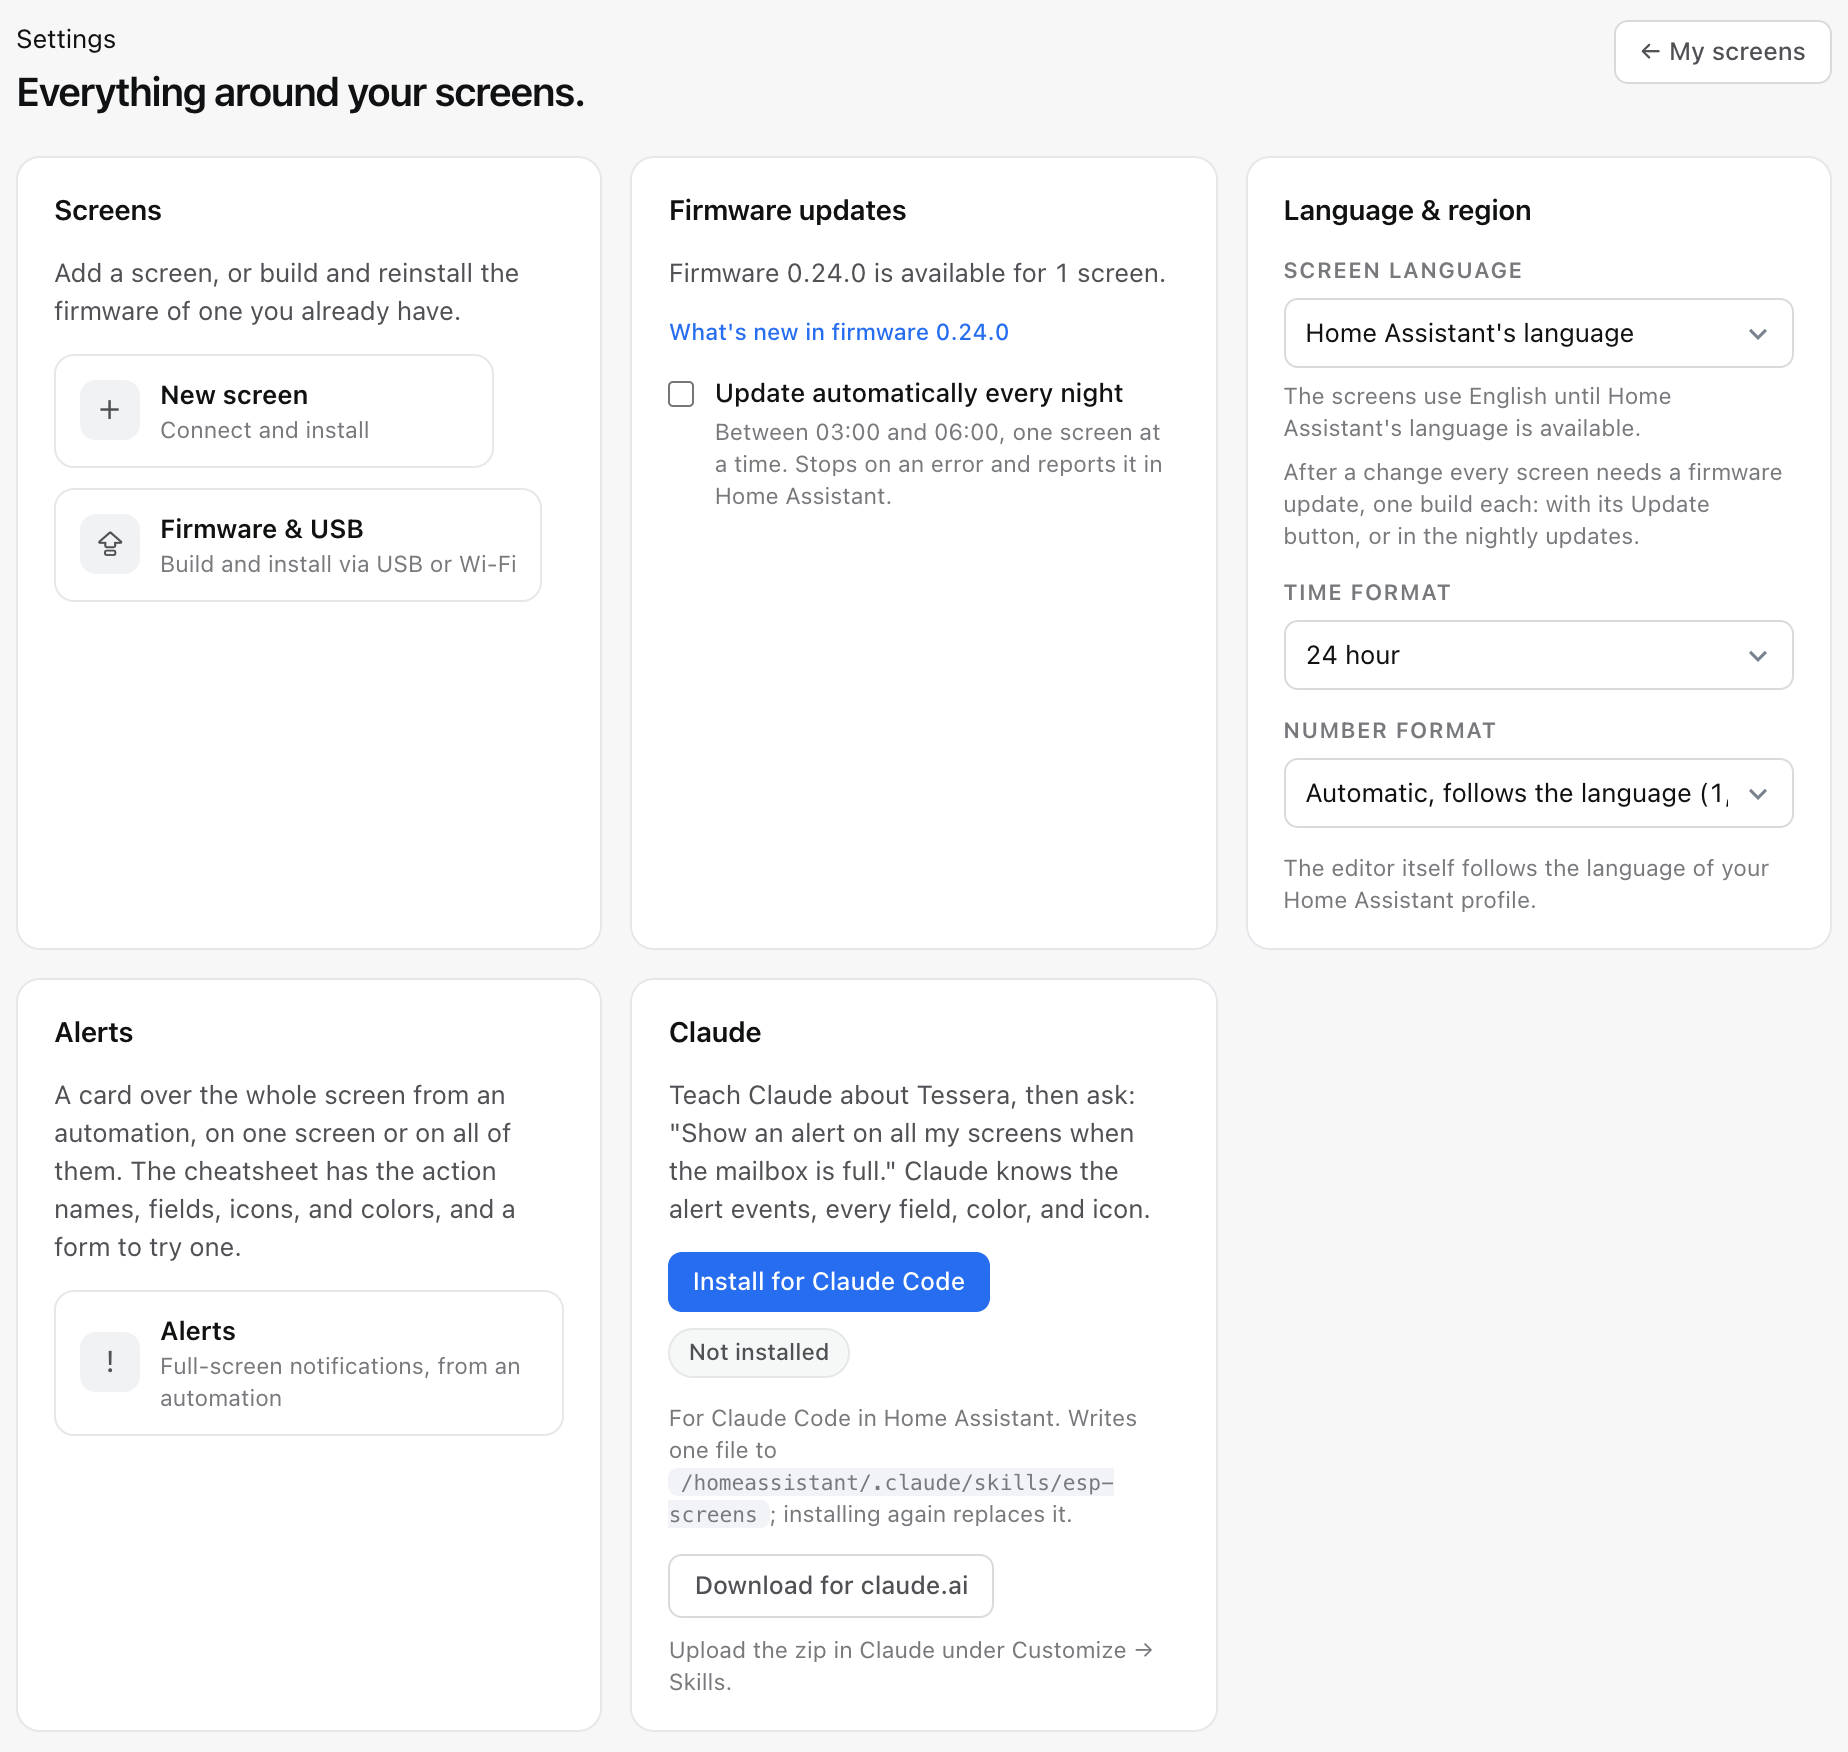Viewport: 1848px width, 1752px height.
Task: Open the Screen language dropdown
Action: tap(1538, 333)
